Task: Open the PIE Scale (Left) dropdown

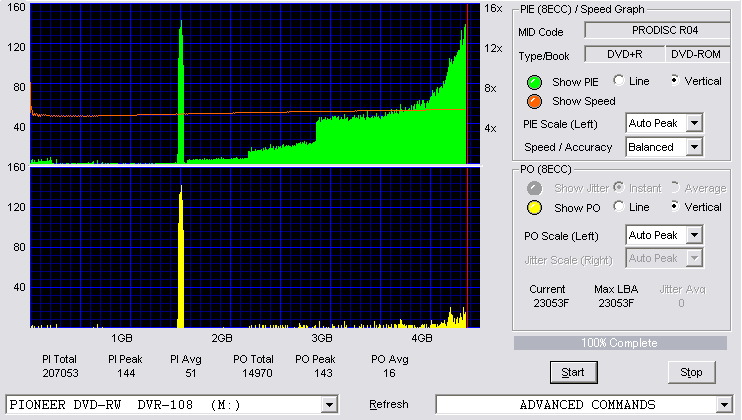Action: pyautogui.click(x=694, y=123)
